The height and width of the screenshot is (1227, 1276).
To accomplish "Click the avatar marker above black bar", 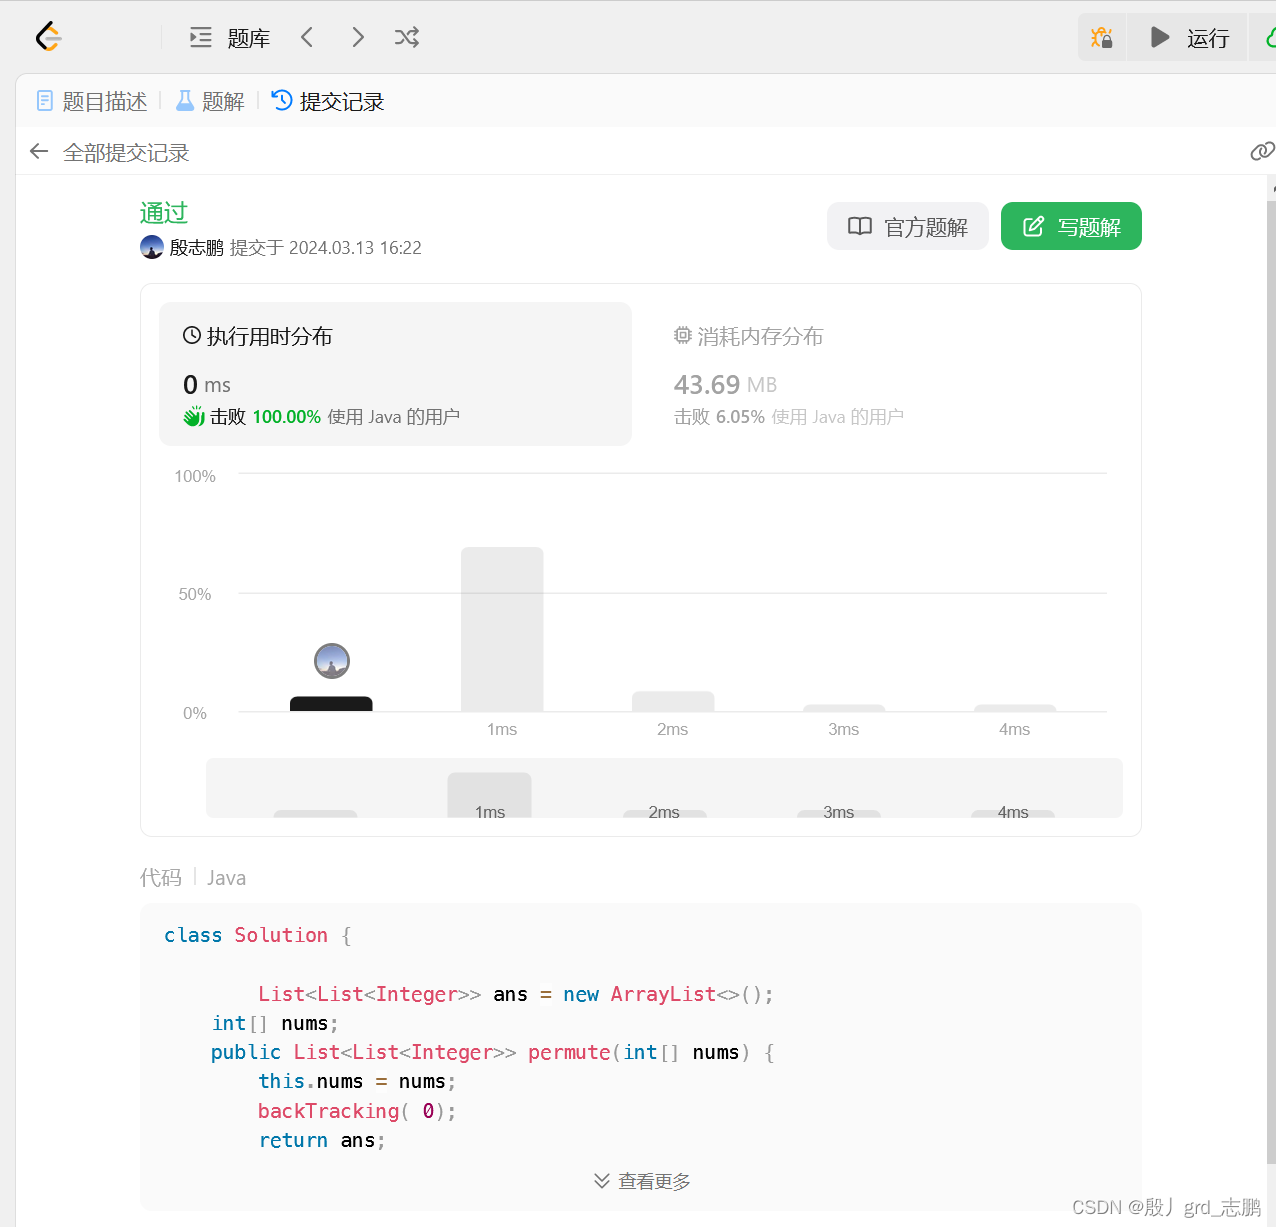I will (332, 661).
